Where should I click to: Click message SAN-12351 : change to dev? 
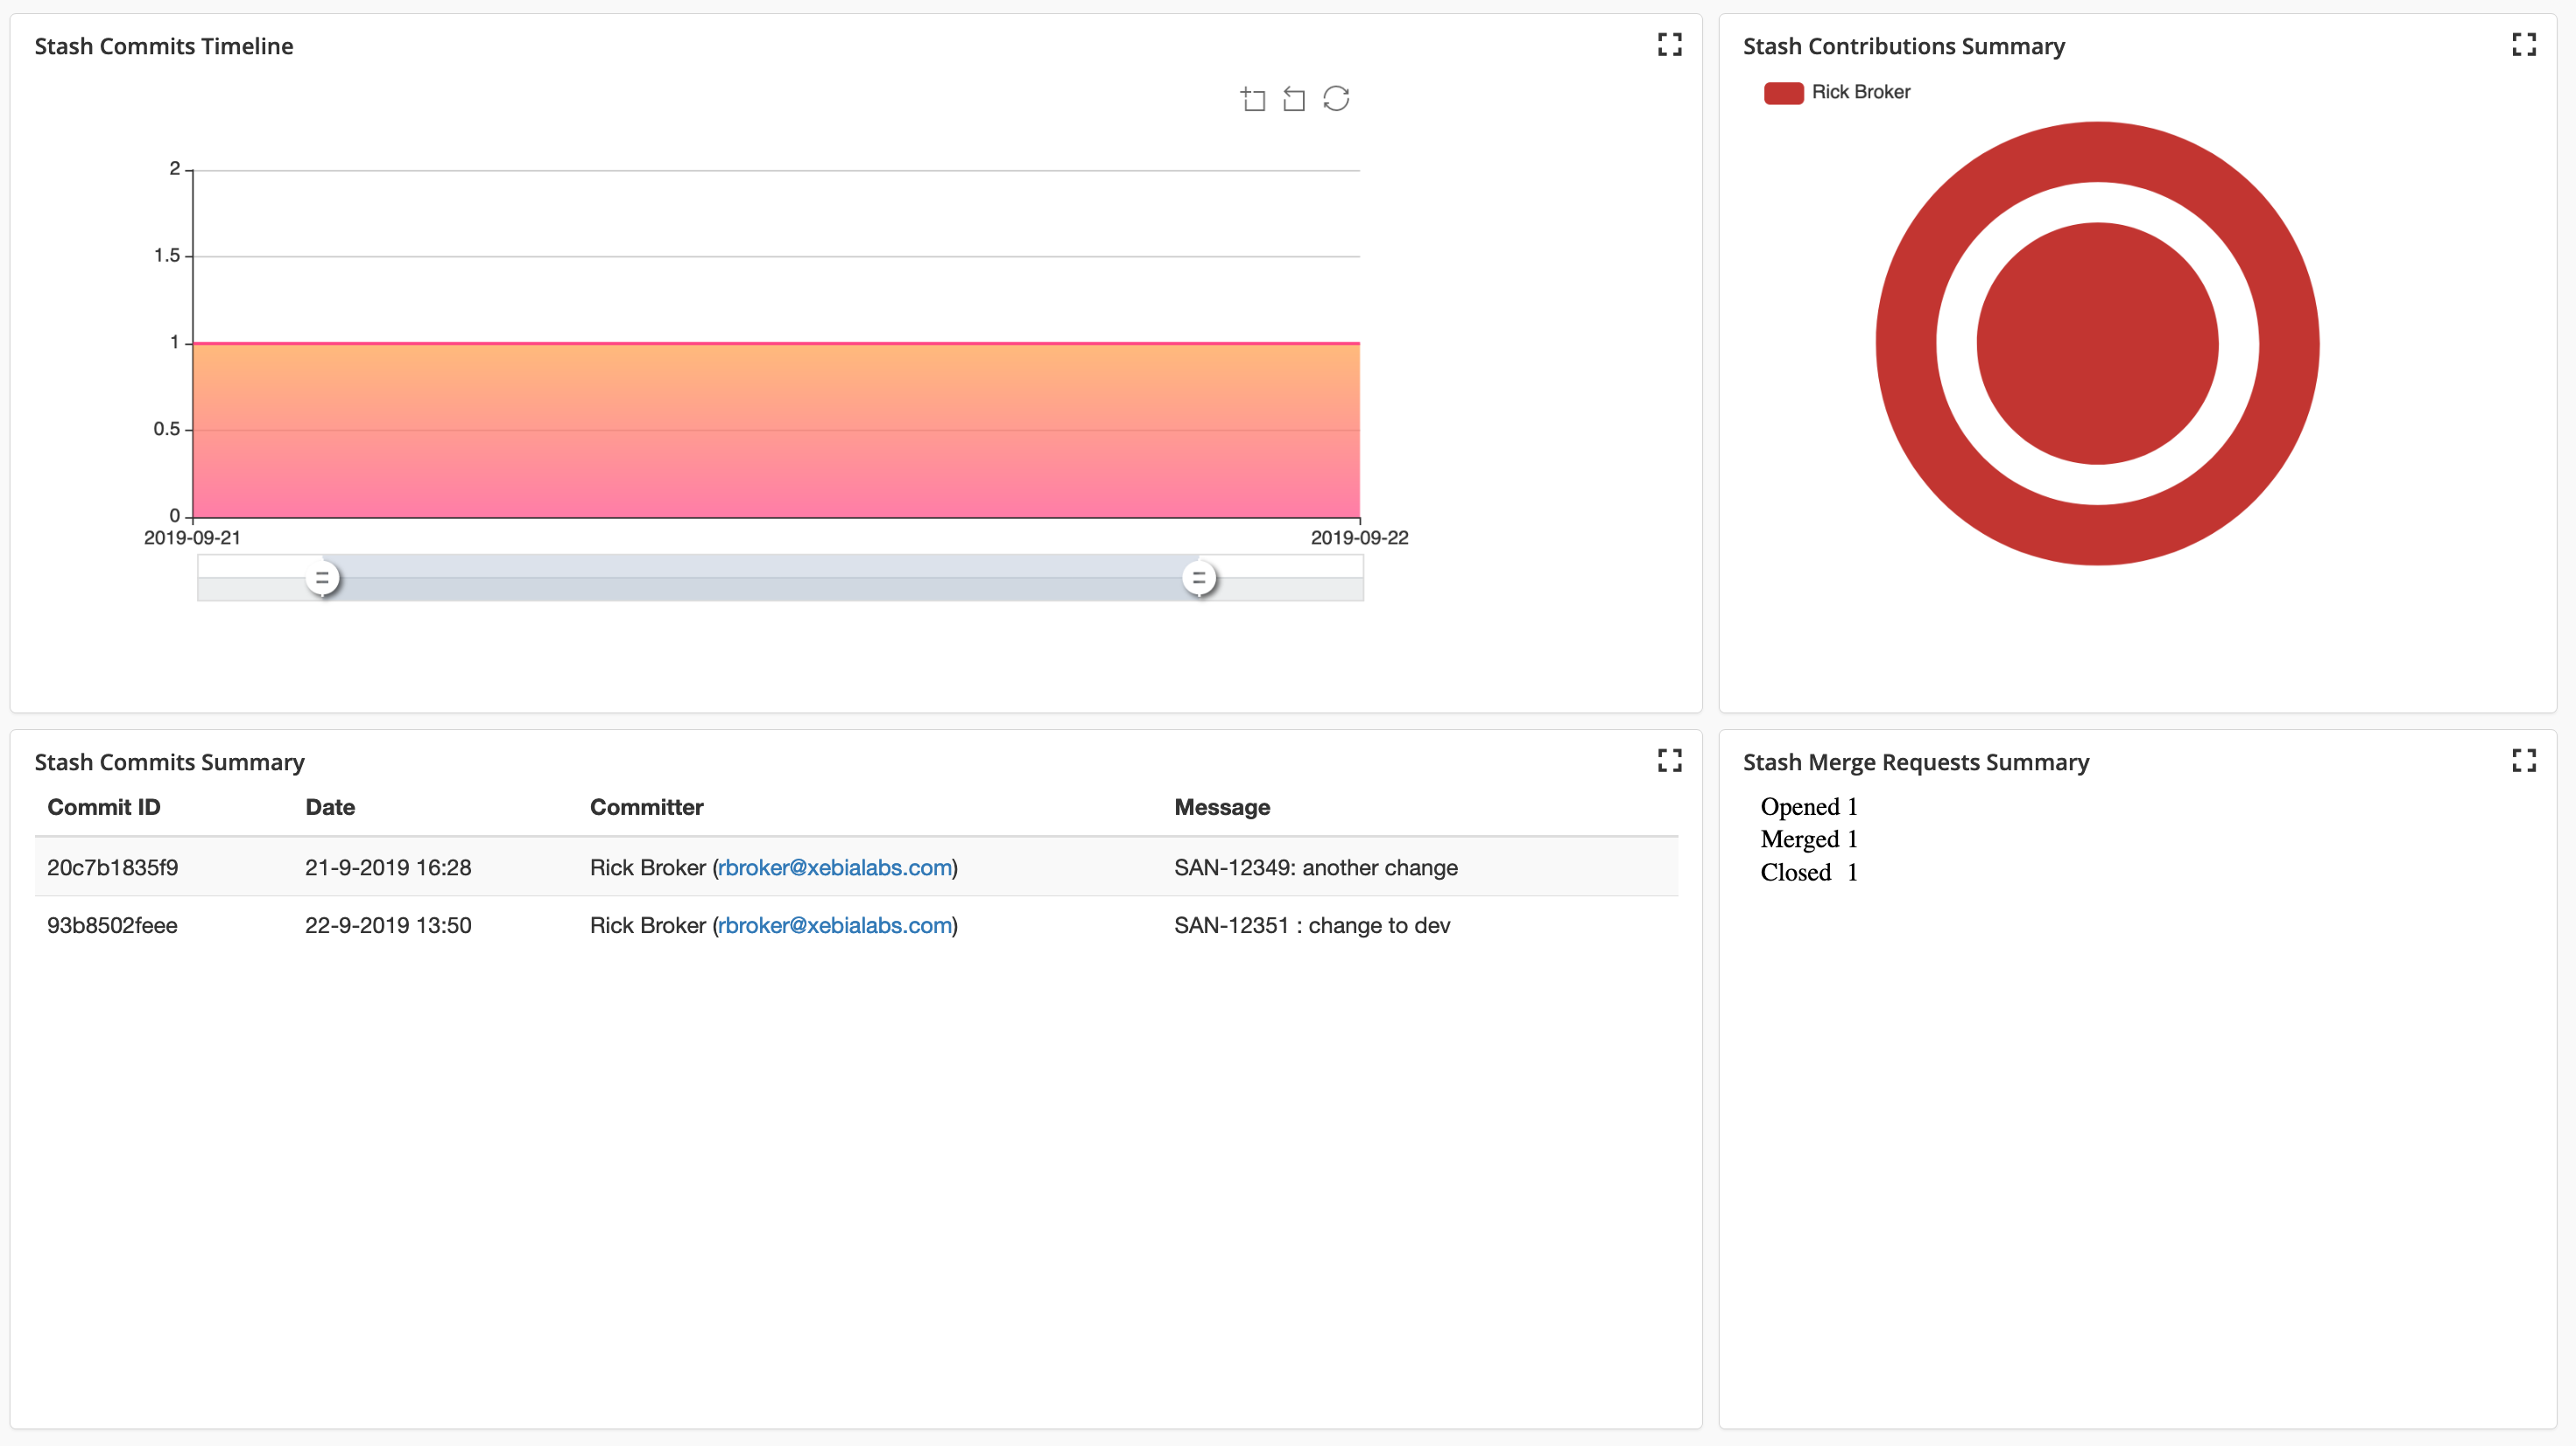point(1312,925)
